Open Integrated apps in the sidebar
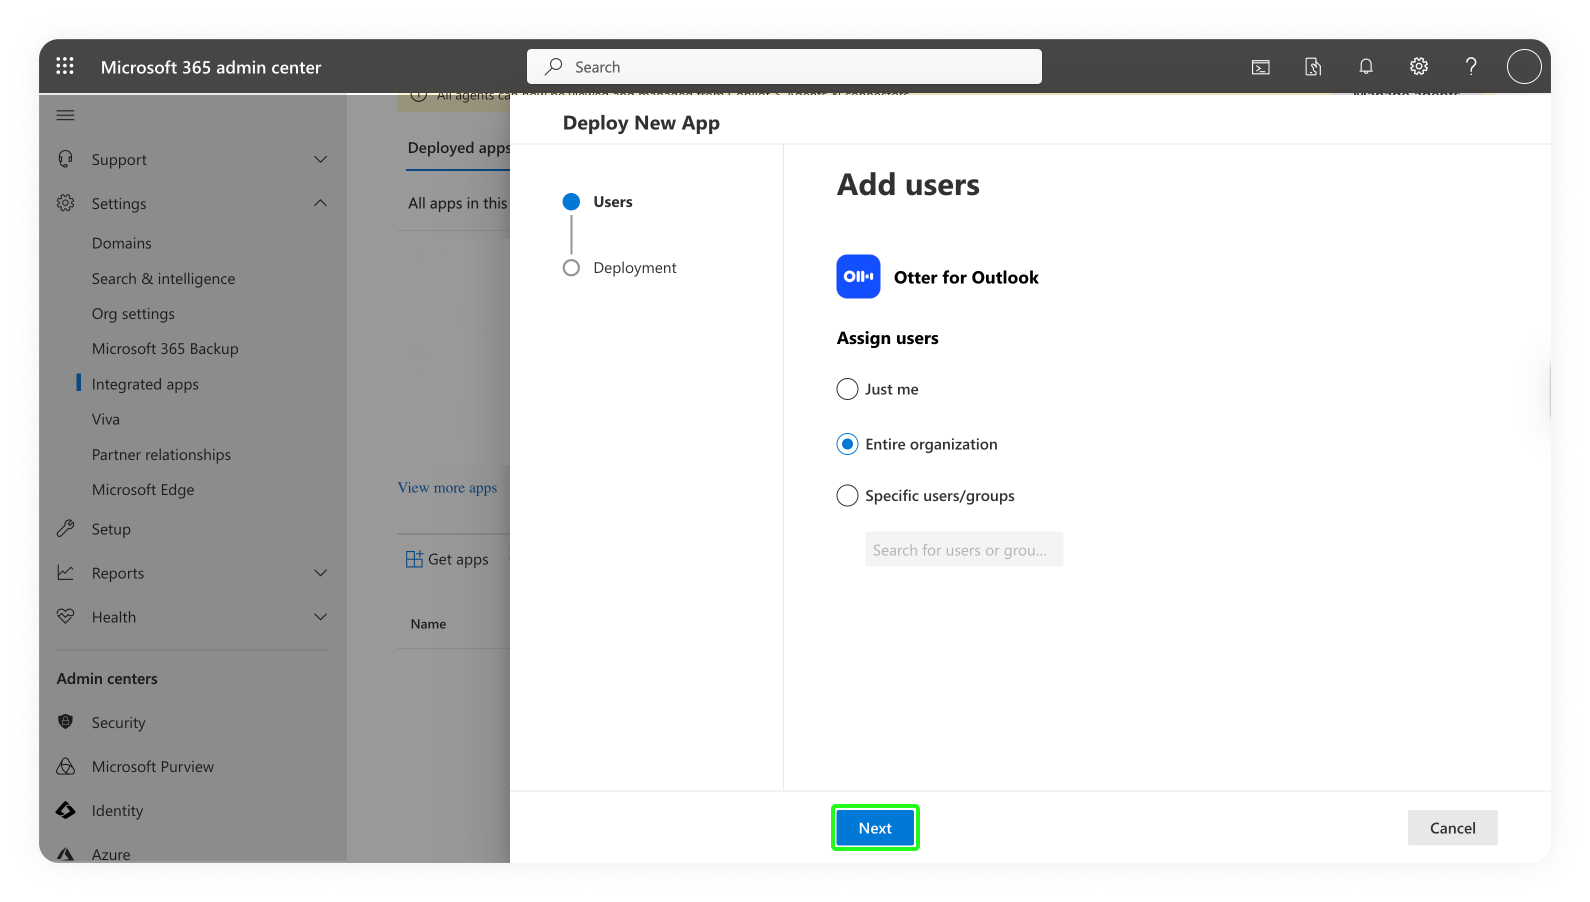The width and height of the screenshot is (1590, 902). (145, 384)
